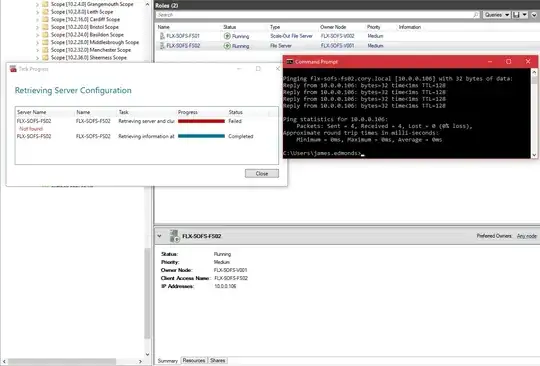The image size is (540, 366).
Task: Click the save query disk icon
Action: tap(516, 15)
